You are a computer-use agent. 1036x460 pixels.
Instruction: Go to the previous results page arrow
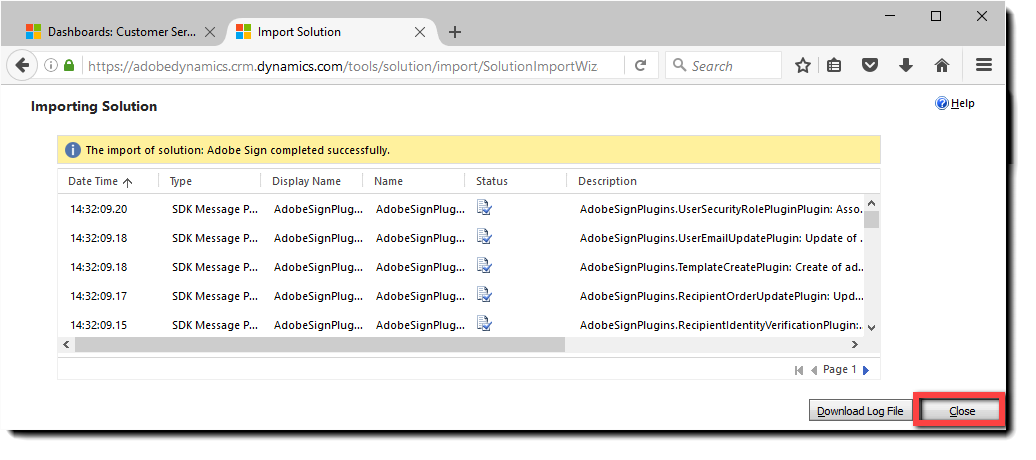(x=814, y=371)
